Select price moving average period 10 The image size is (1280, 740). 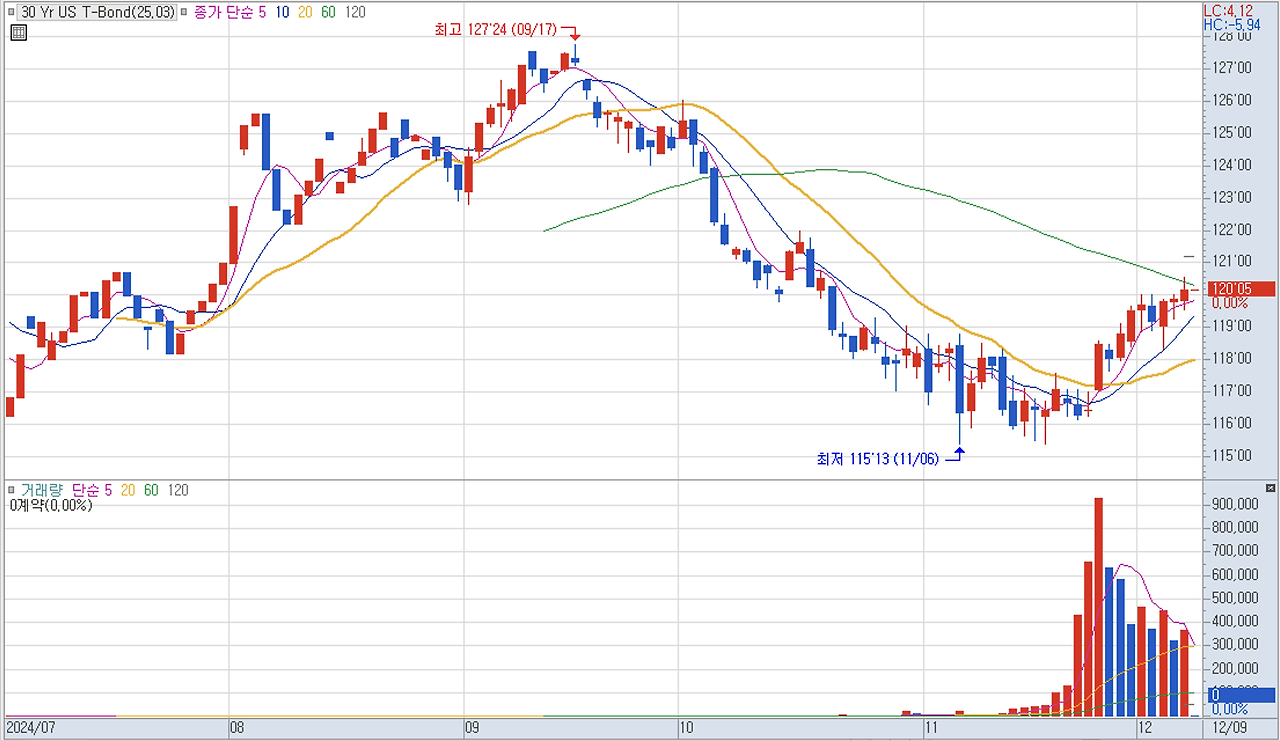(283, 12)
